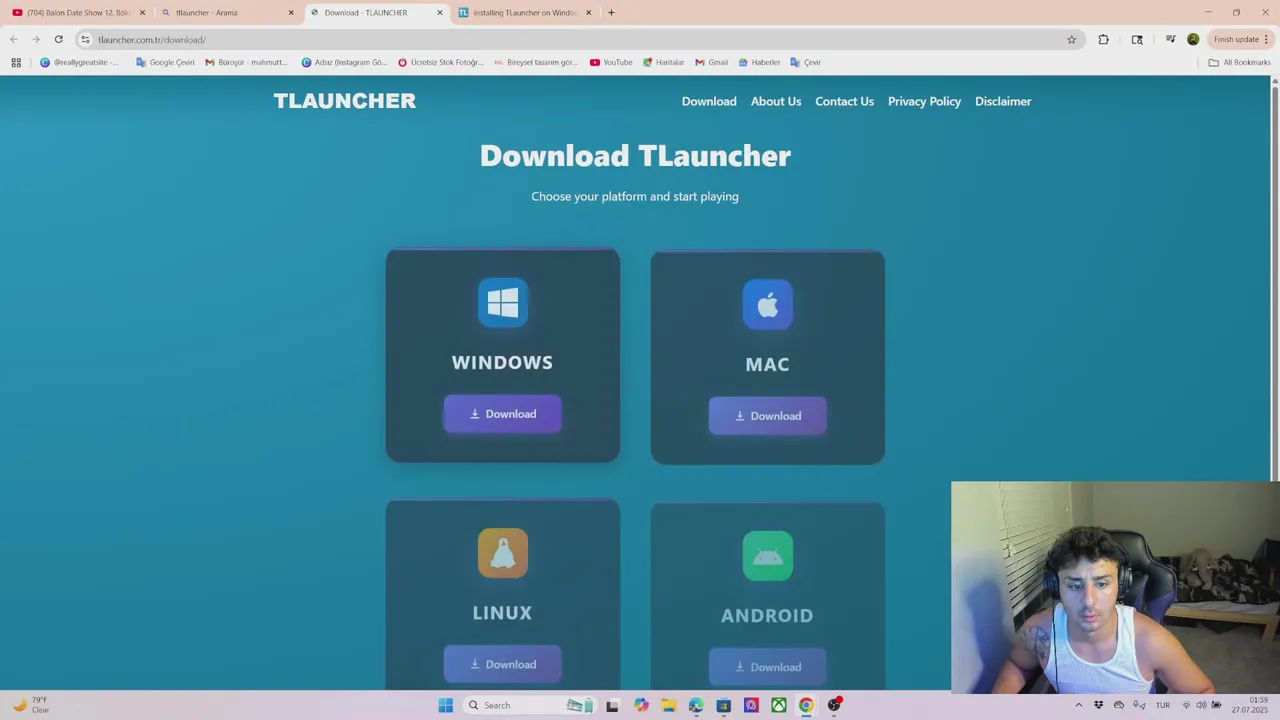The image size is (1280, 720).
Task: Click the TLAUNCHER site logo
Action: coord(345,100)
